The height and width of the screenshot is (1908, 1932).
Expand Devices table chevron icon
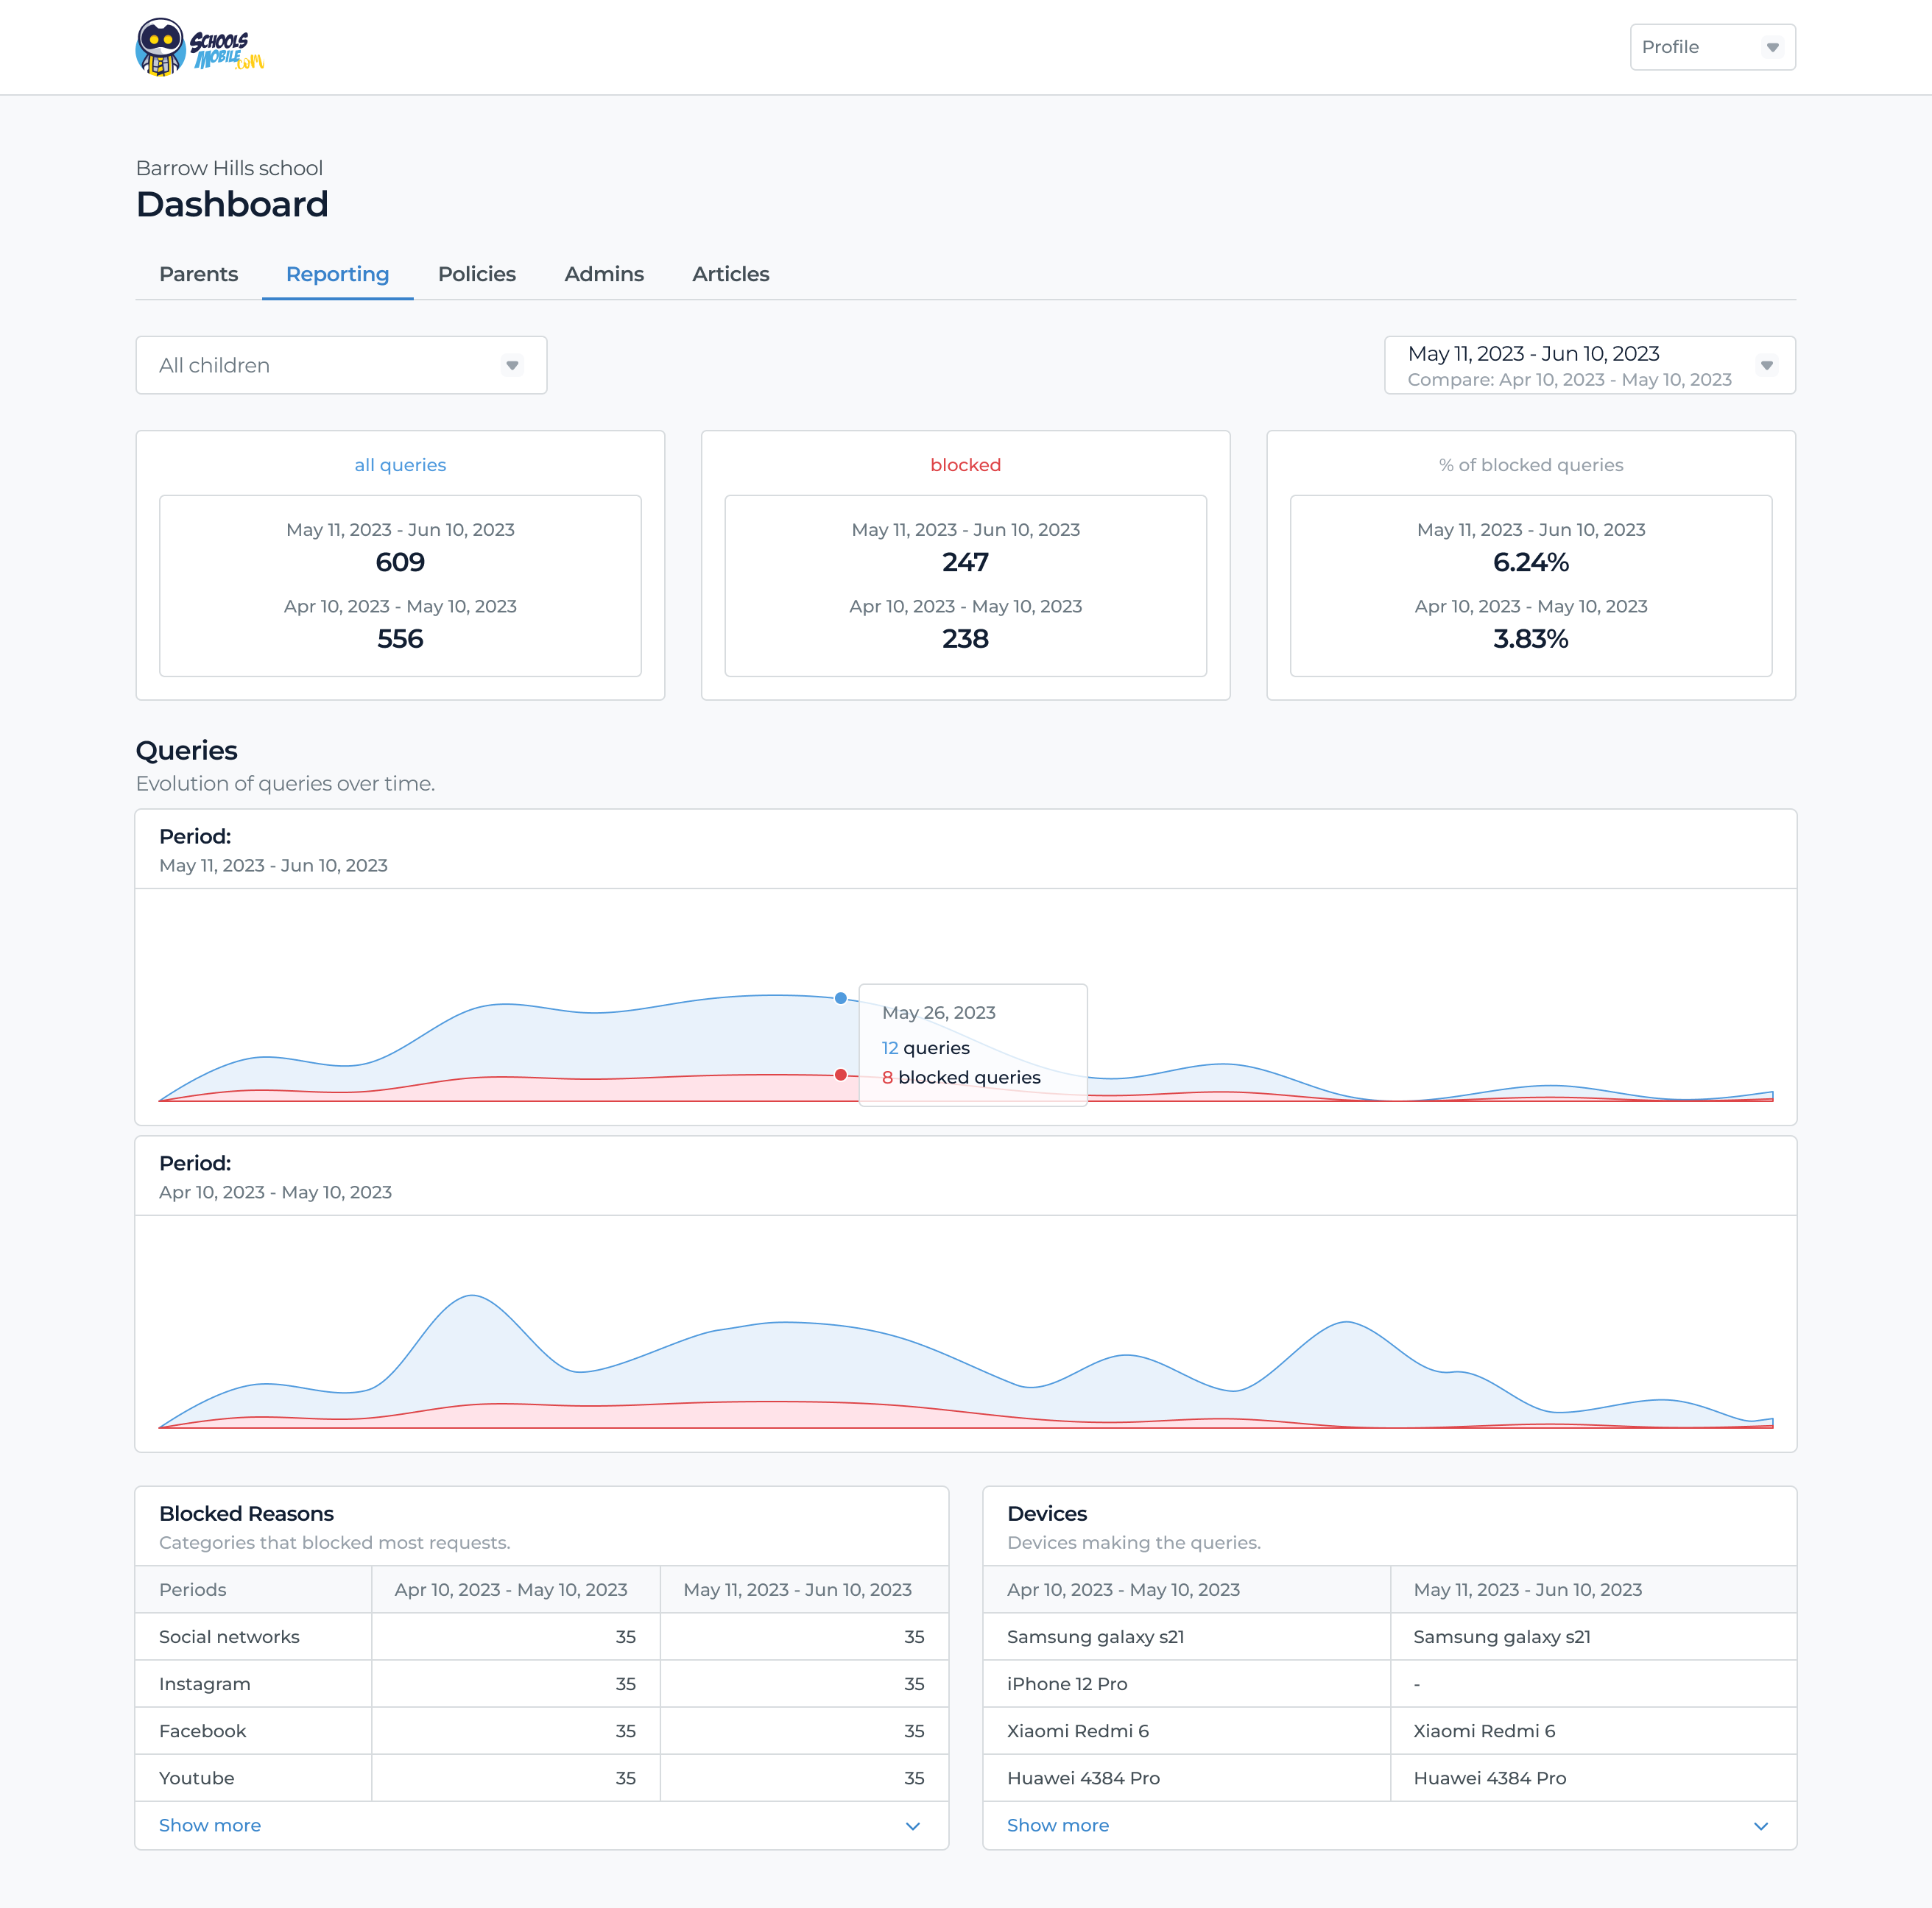(1760, 1826)
